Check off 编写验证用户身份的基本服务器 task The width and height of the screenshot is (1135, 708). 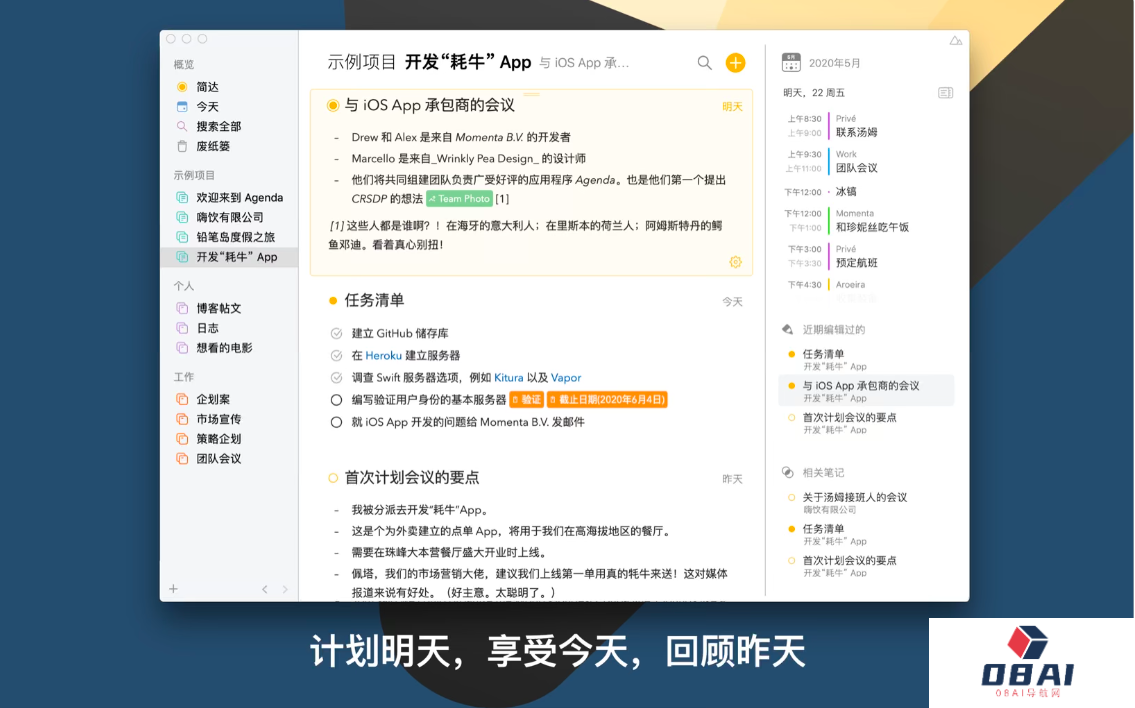336,400
